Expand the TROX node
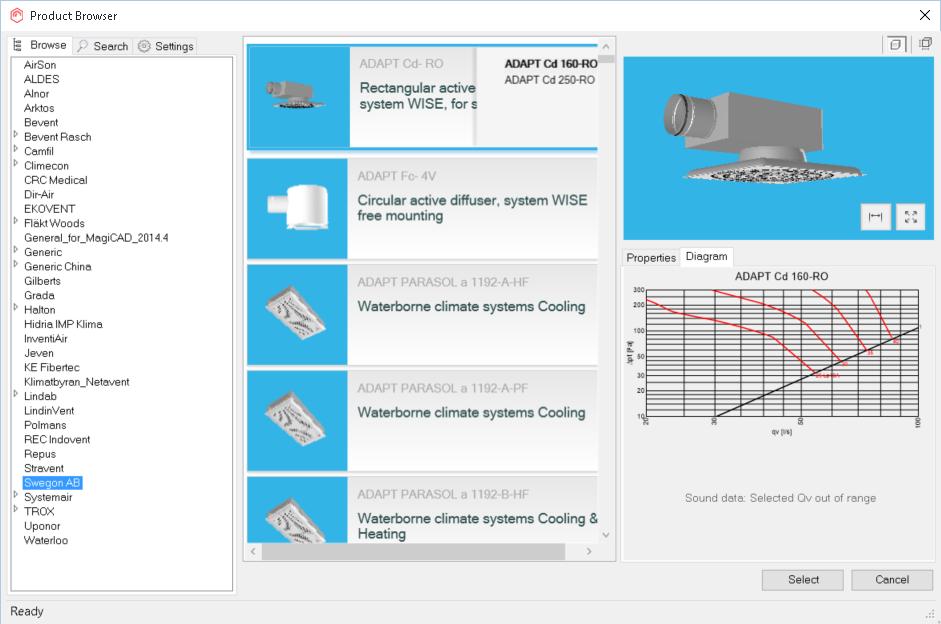Image resolution: width=941 pixels, height=624 pixels. click(x=16, y=509)
